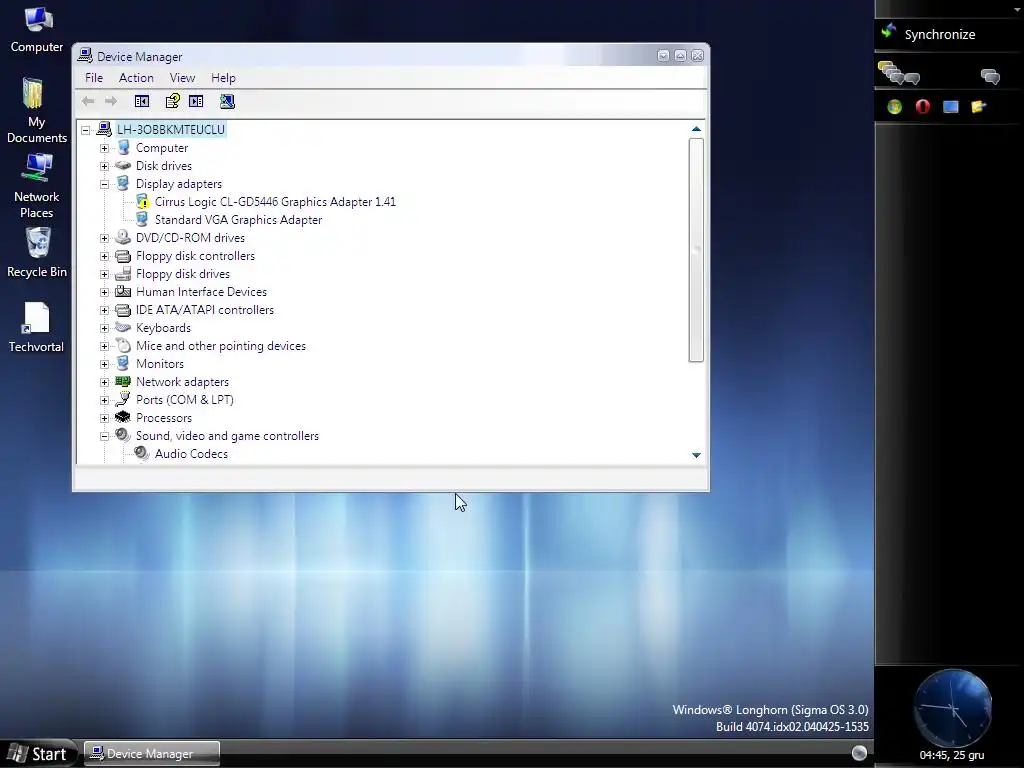Click the Audio Codecs speaker icon

coord(142,453)
